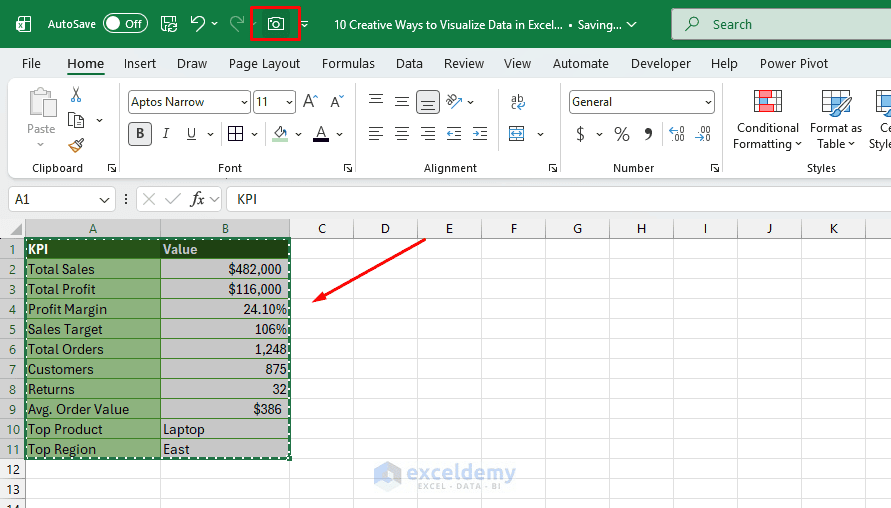Click the Center alignment icon
This screenshot has width=891, height=508.
[x=402, y=134]
